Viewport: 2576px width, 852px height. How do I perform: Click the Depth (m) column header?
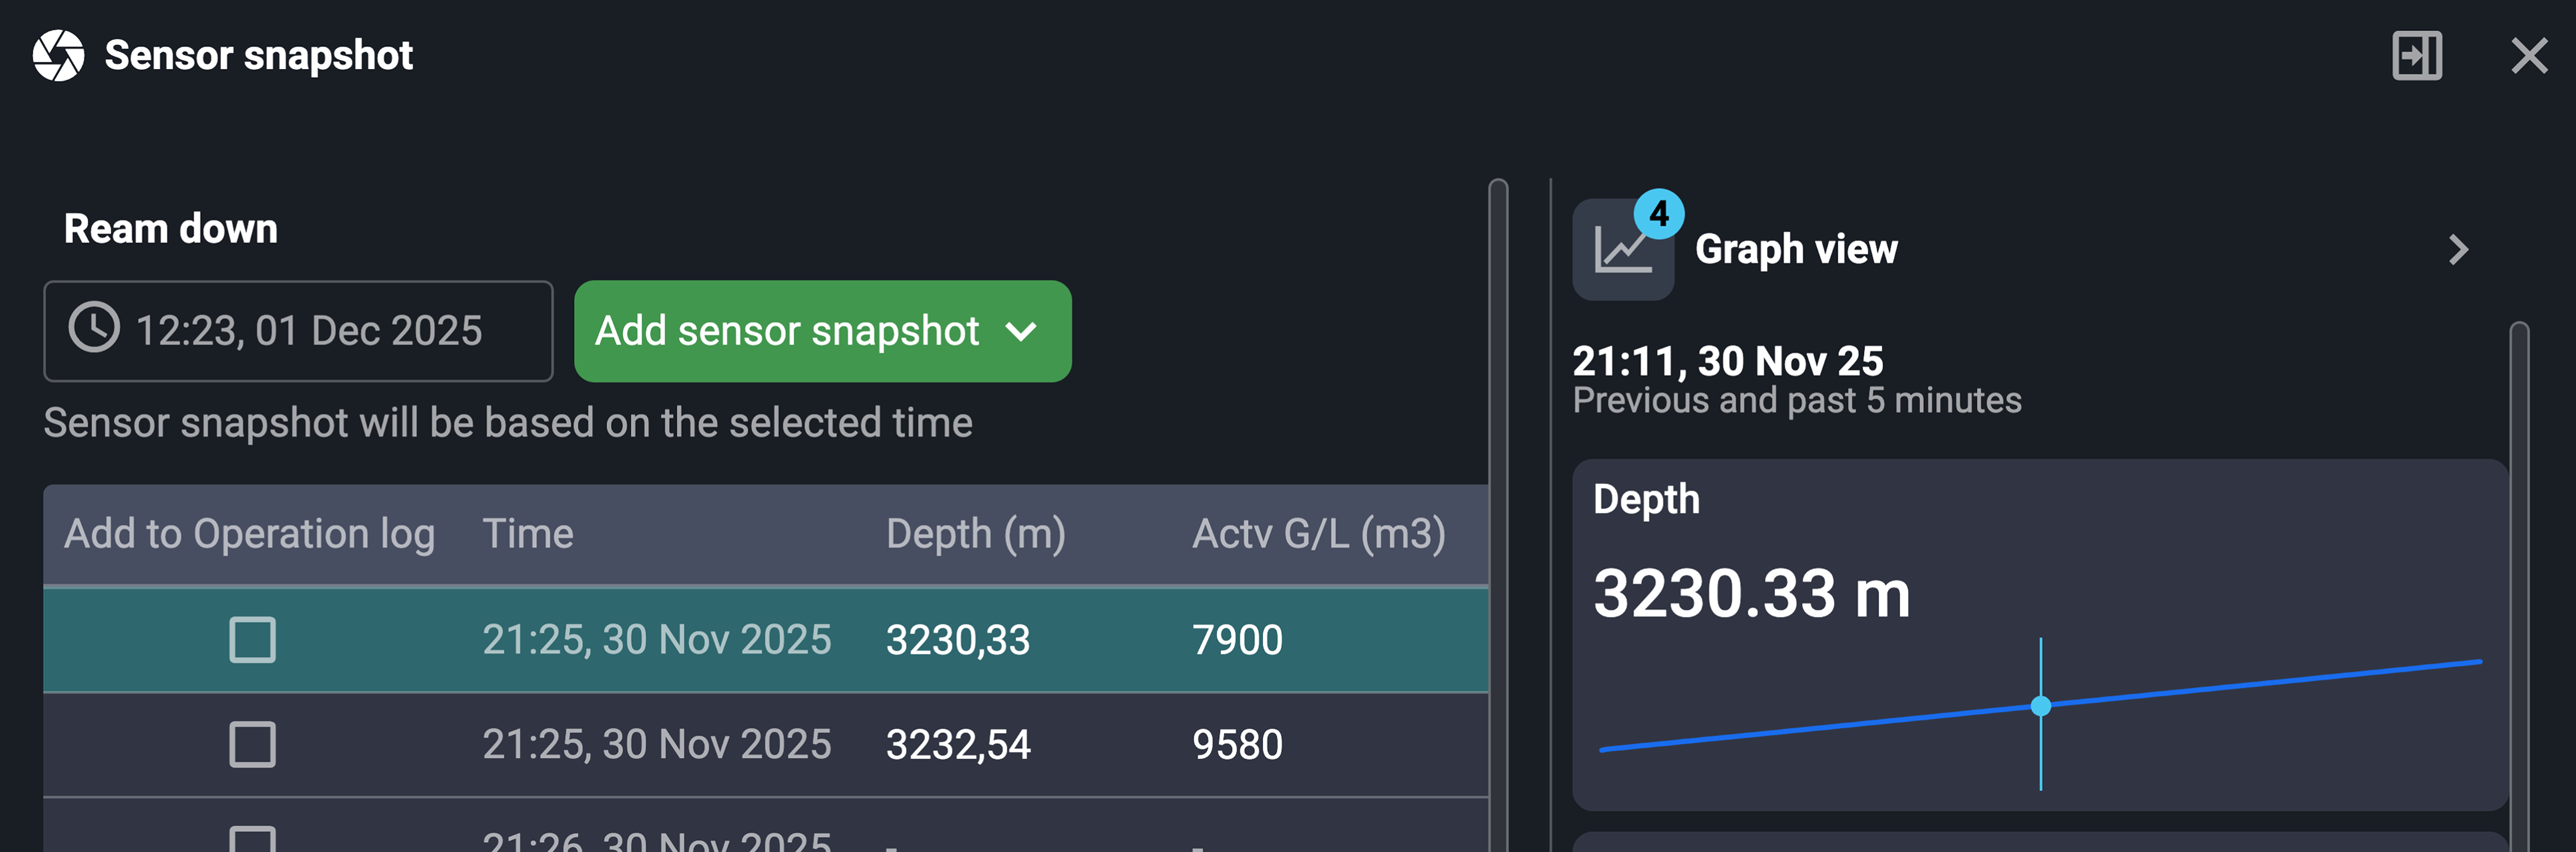pos(975,533)
